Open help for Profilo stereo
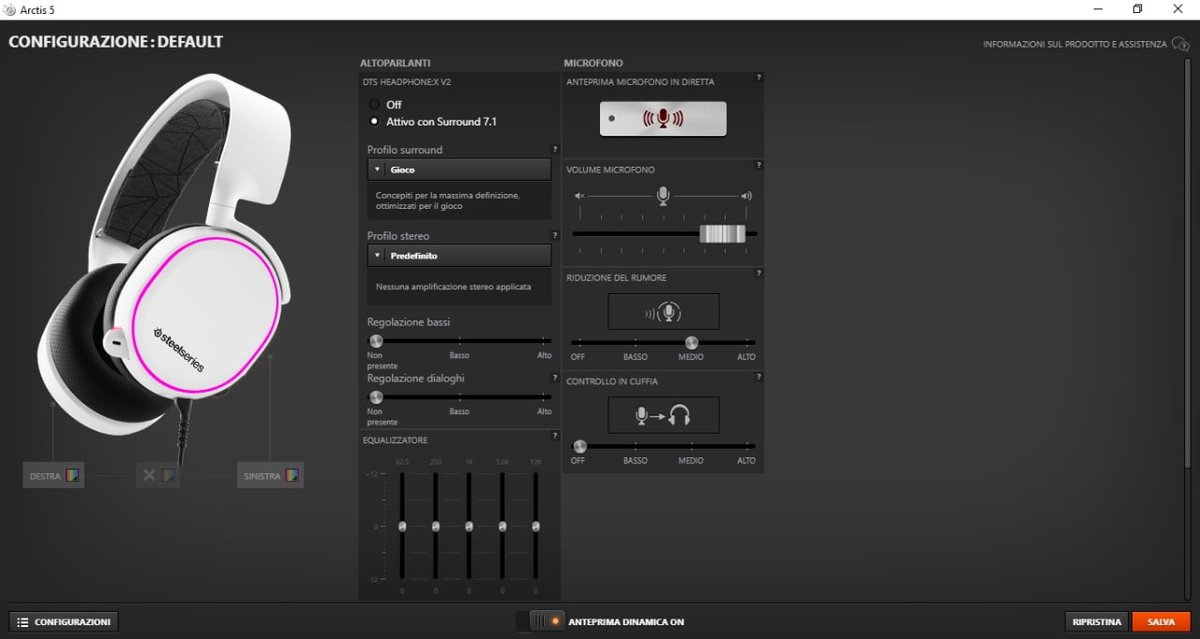Viewport: 1200px width, 639px height. tap(555, 235)
